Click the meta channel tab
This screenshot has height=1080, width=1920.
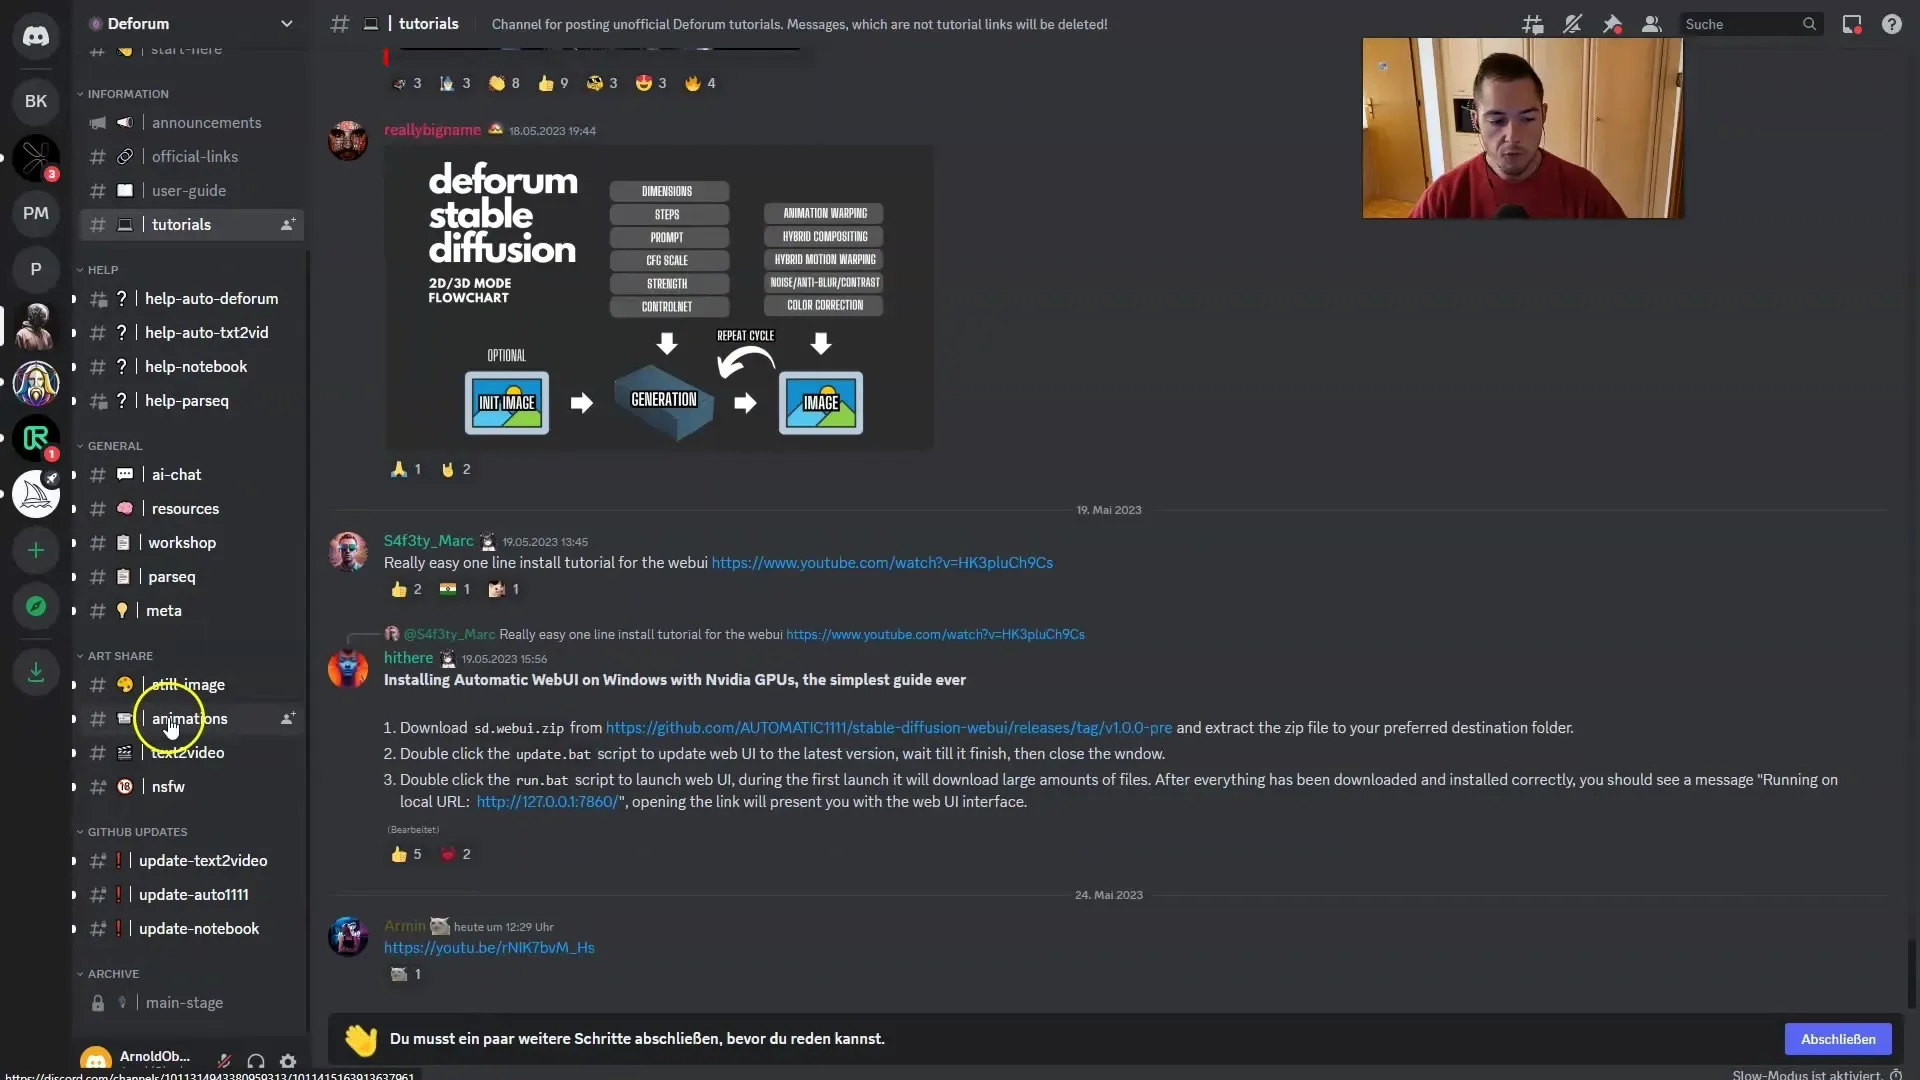[164, 609]
